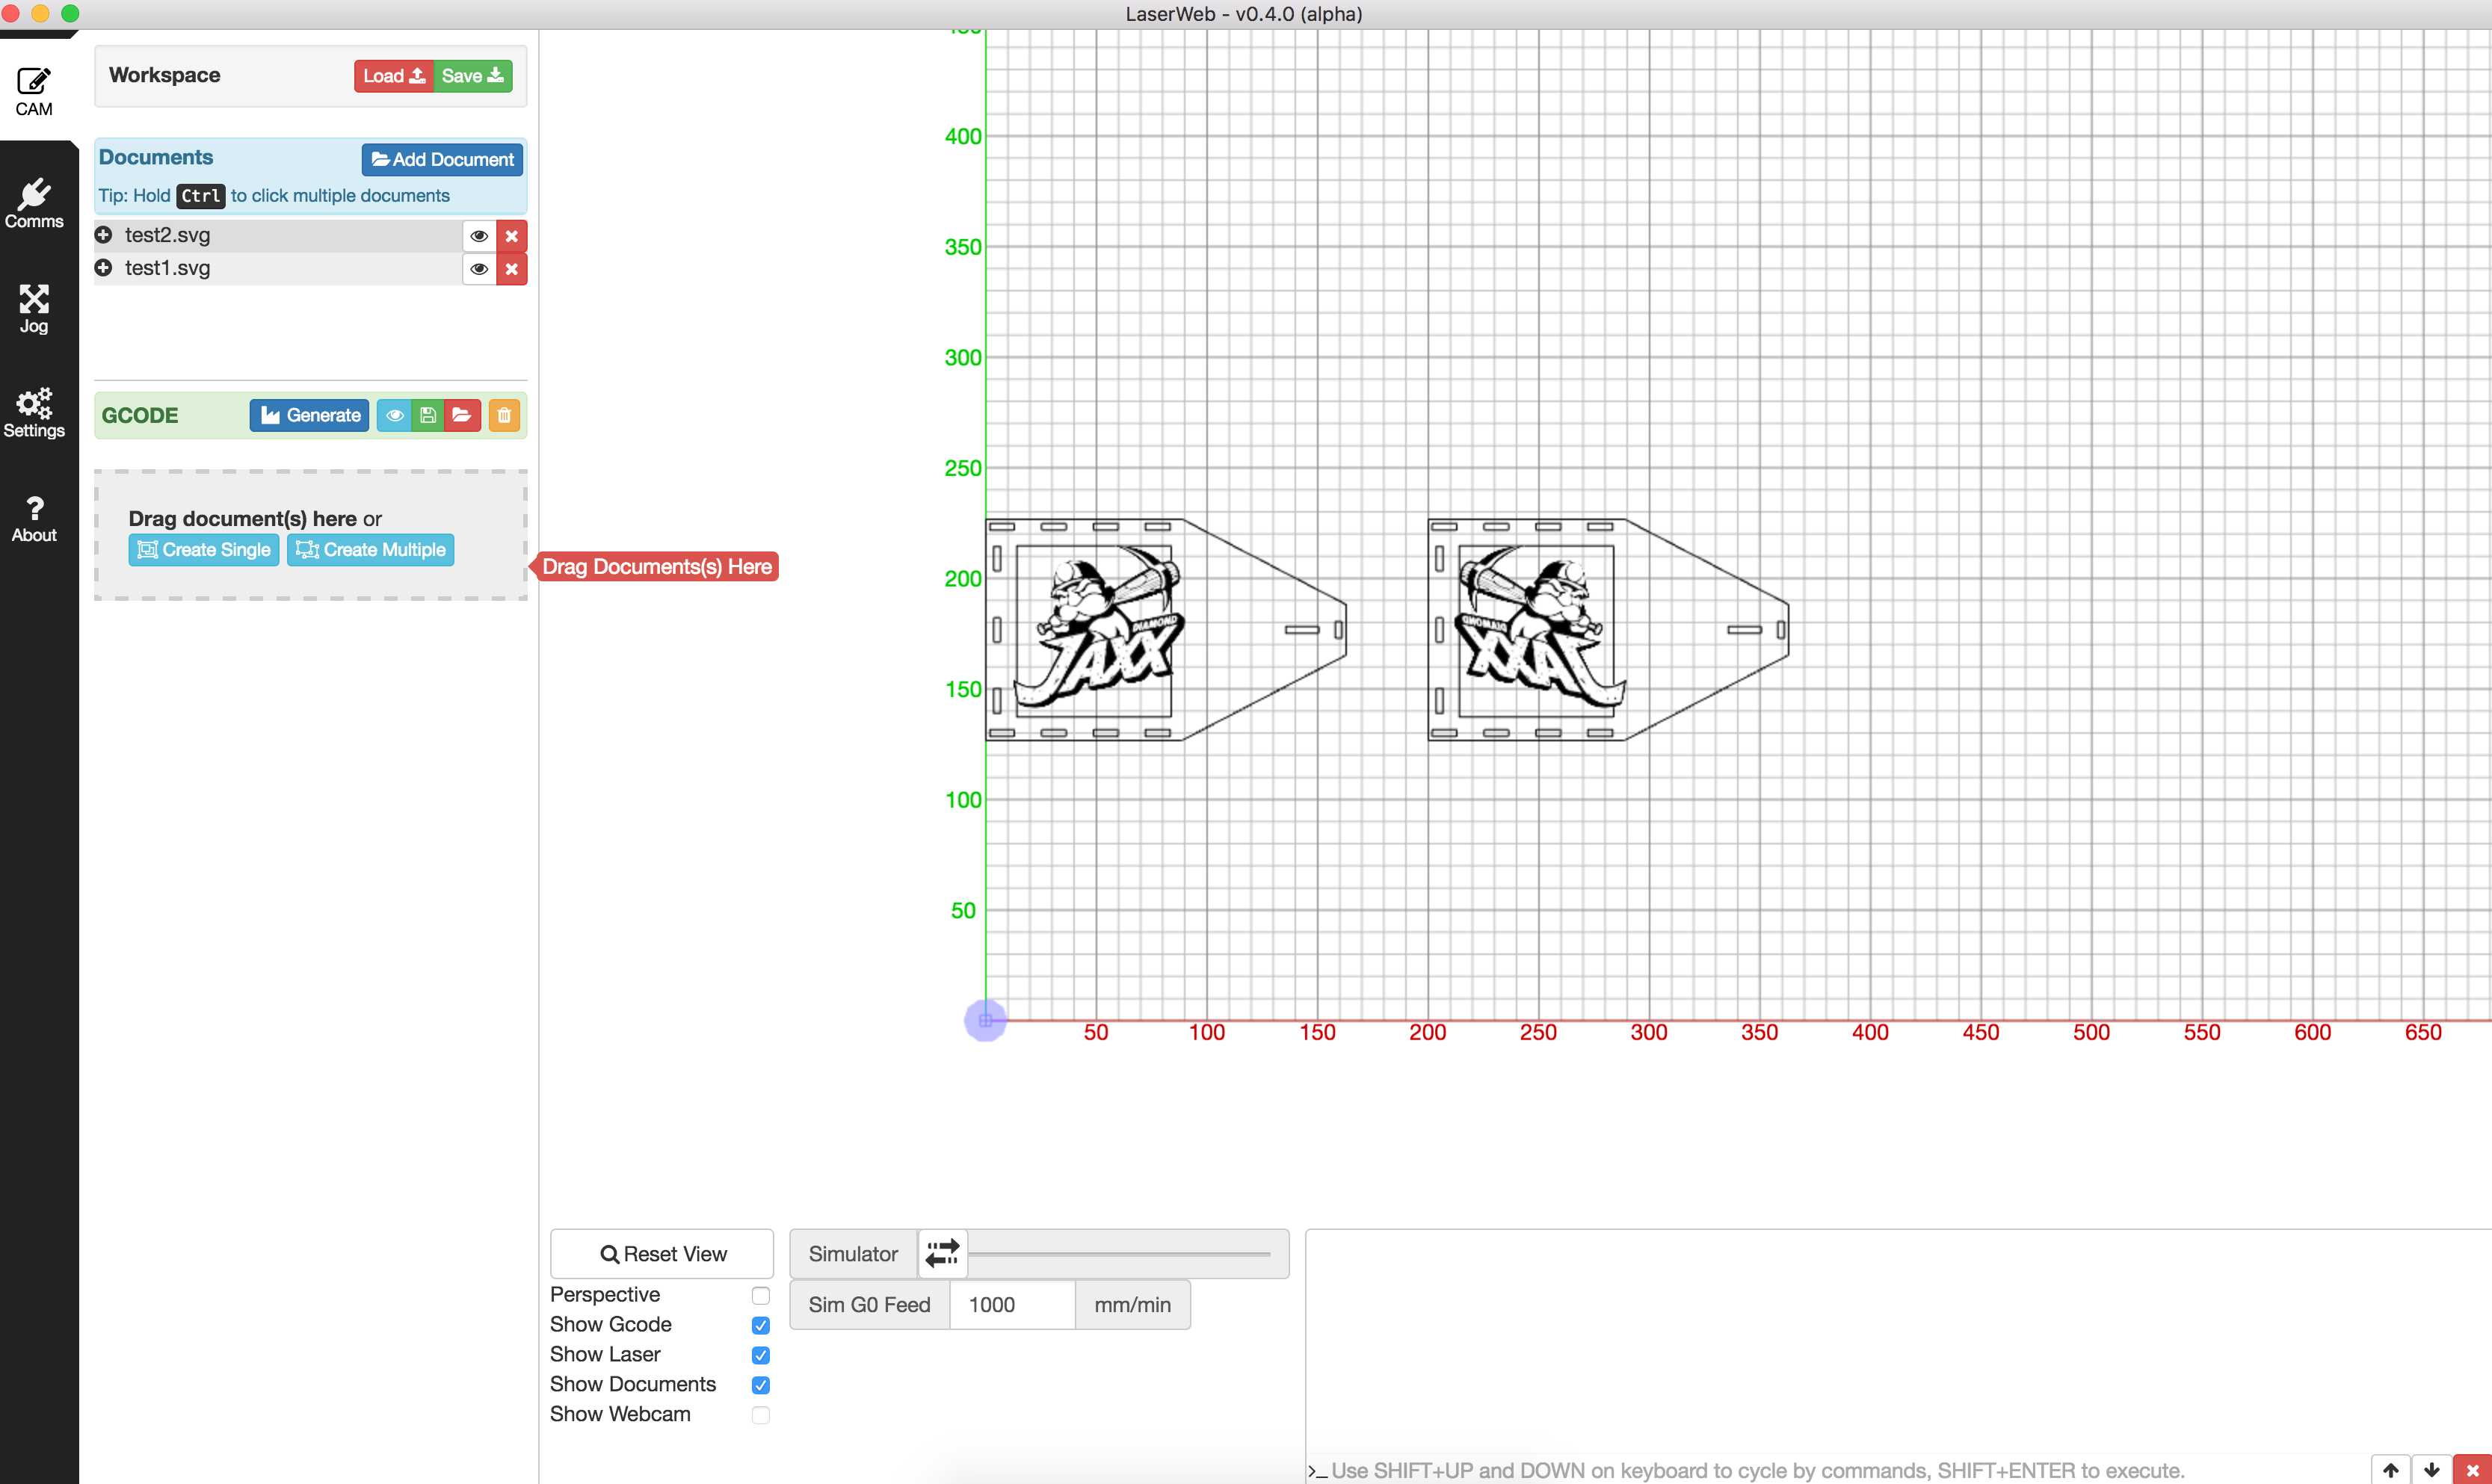Switch to the Jog tab
Viewport: 2492px width, 1484px height.
click(x=34, y=308)
